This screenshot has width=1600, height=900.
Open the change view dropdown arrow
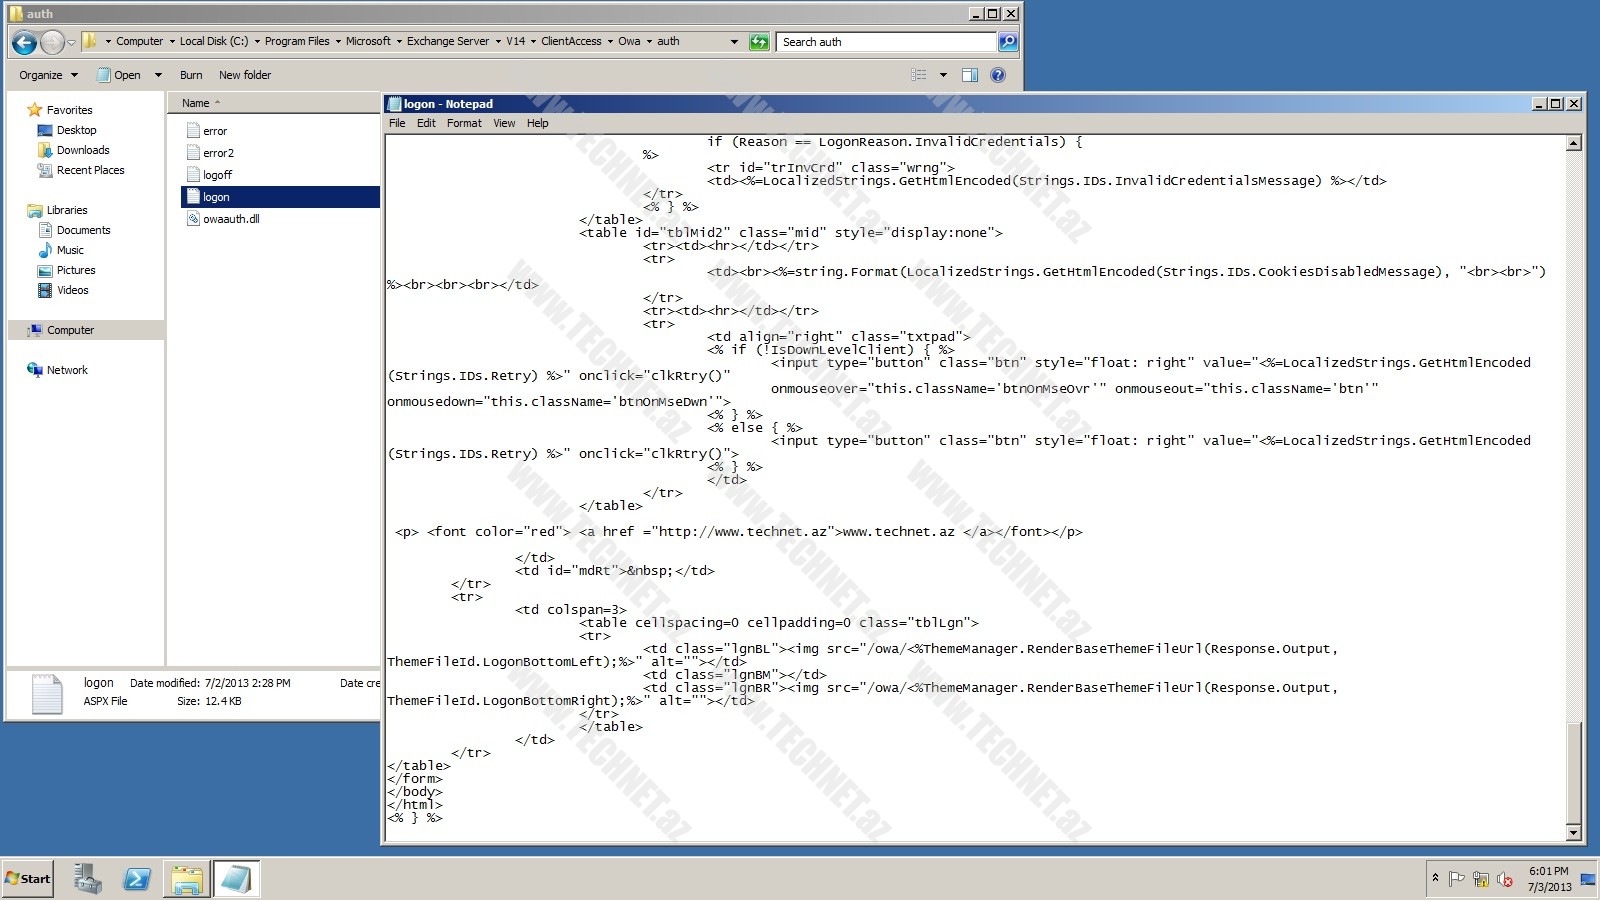pos(943,75)
